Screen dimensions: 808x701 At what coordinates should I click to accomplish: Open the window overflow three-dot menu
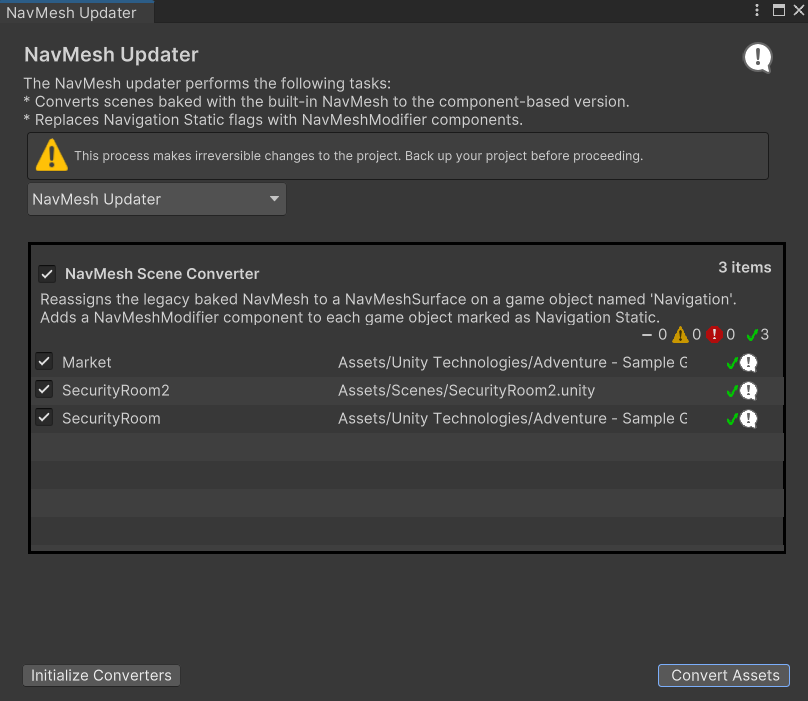757,11
